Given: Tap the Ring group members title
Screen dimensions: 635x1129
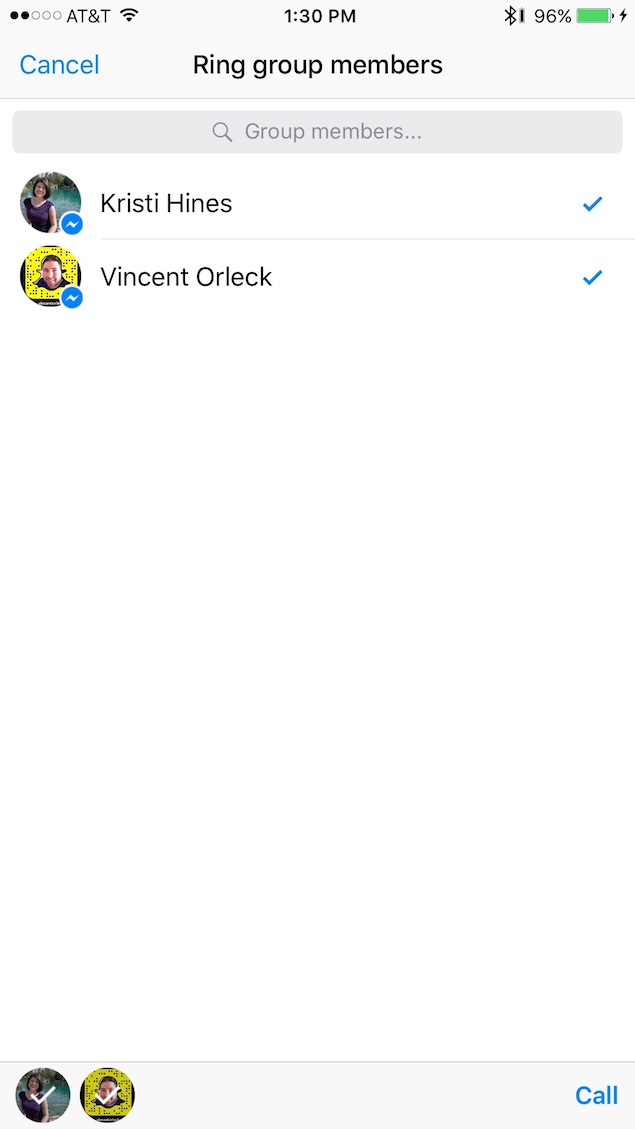Looking at the screenshot, I should pos(317,66).
